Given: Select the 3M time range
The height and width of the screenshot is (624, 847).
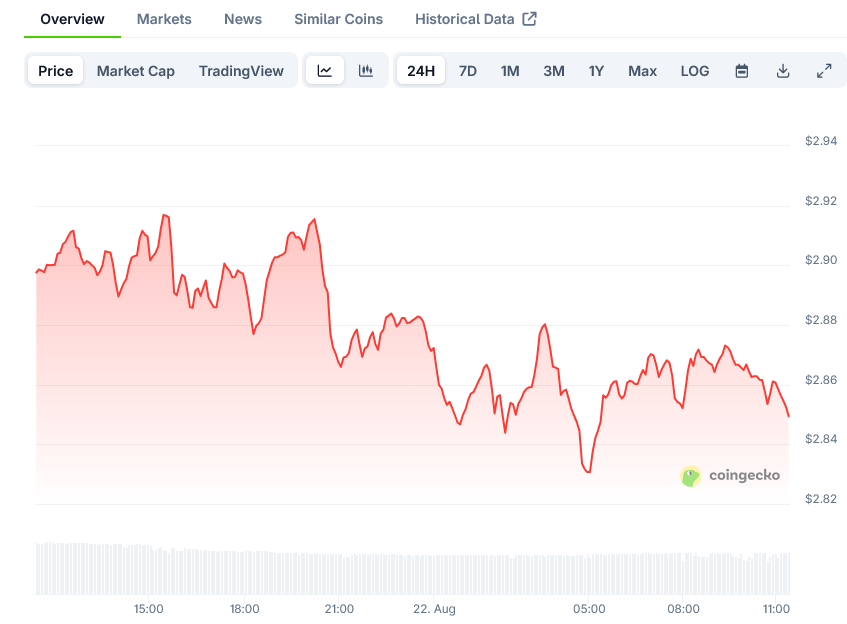Looking at the screenshot, I should click(554, 71).
